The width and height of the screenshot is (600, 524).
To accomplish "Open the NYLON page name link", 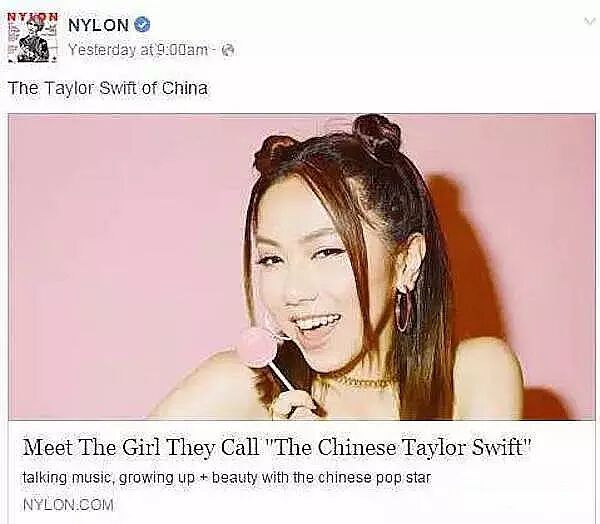I will [98, 25].
